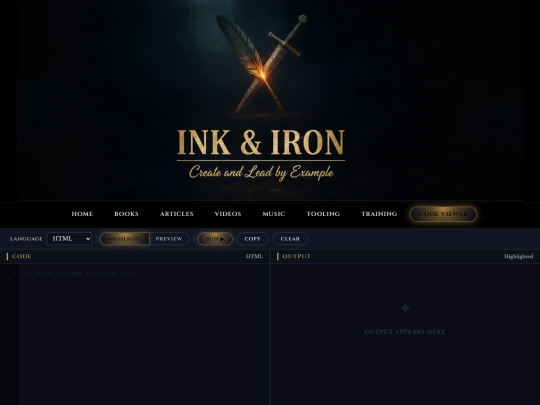Click the Ink & Iron logo banner
The height and width of the screenshot is (405, 540).
(270, 100)
